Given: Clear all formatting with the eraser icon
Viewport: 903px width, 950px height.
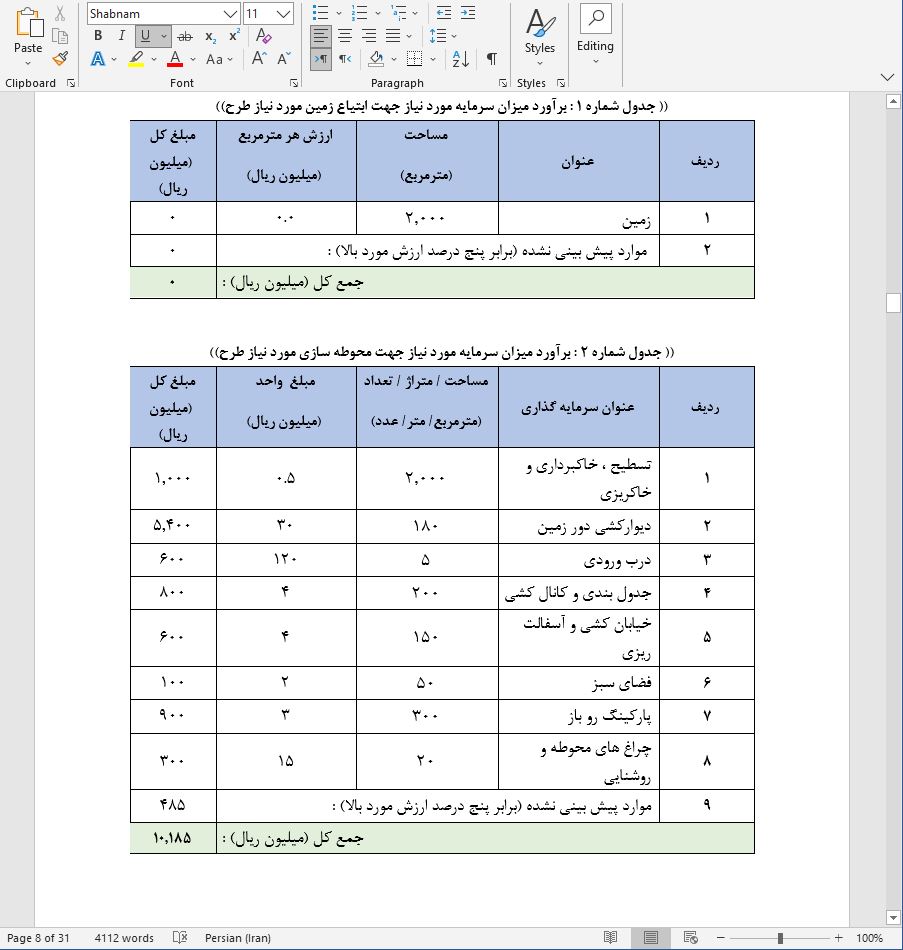Looking at the screenshot, I should coord(262,35).
